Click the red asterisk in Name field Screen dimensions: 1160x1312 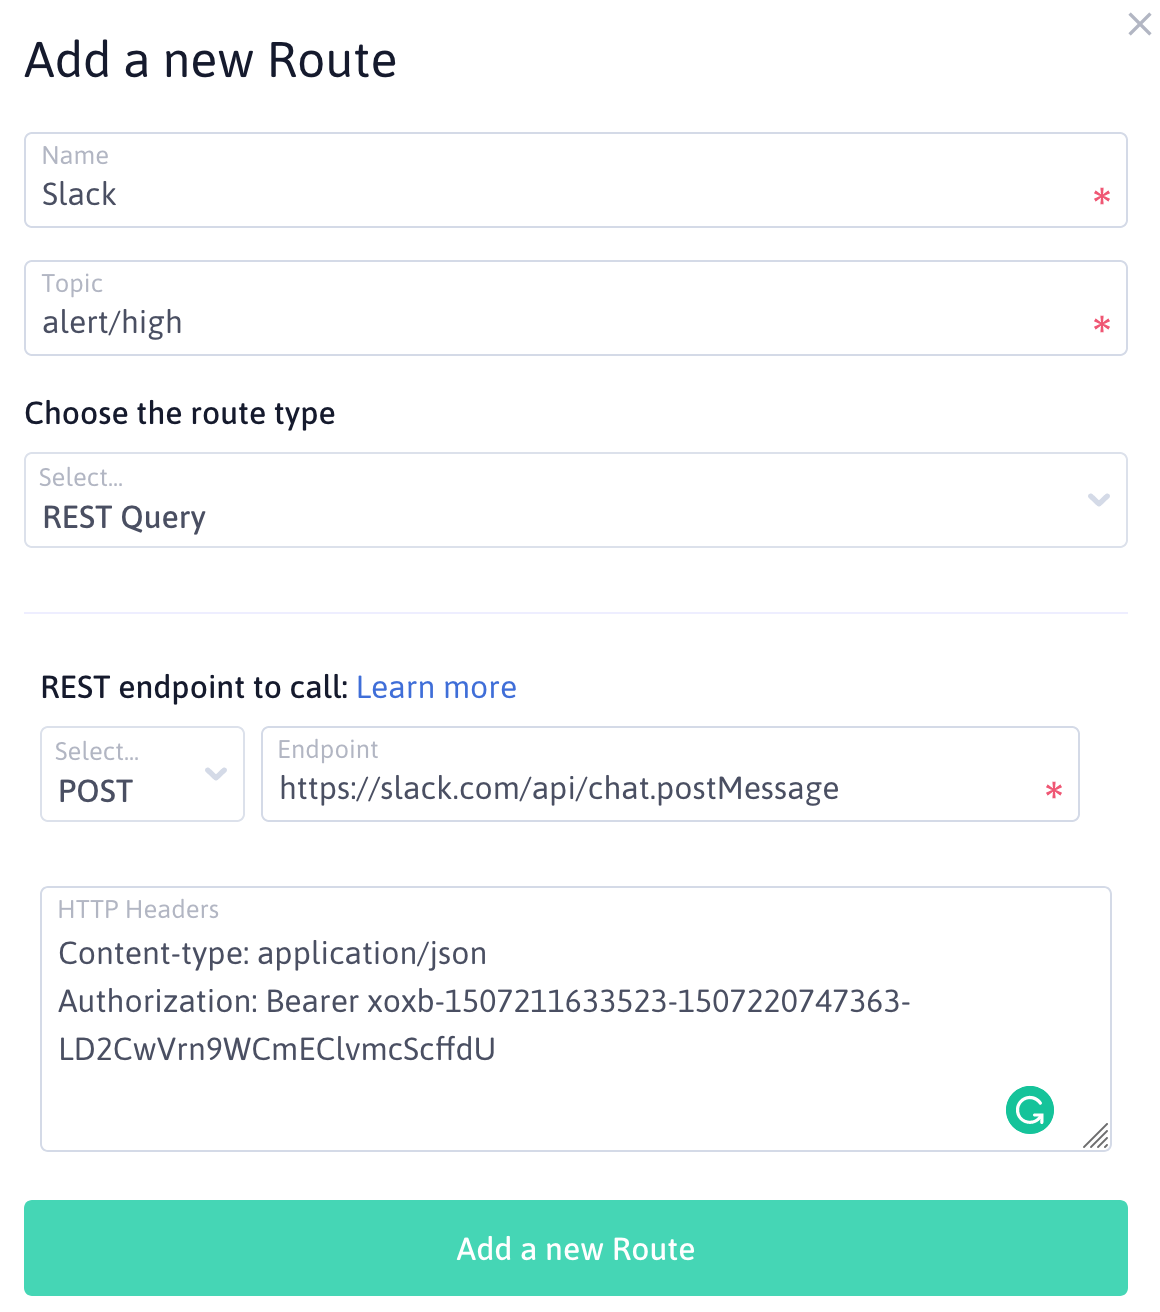(x=1101, y=196)
